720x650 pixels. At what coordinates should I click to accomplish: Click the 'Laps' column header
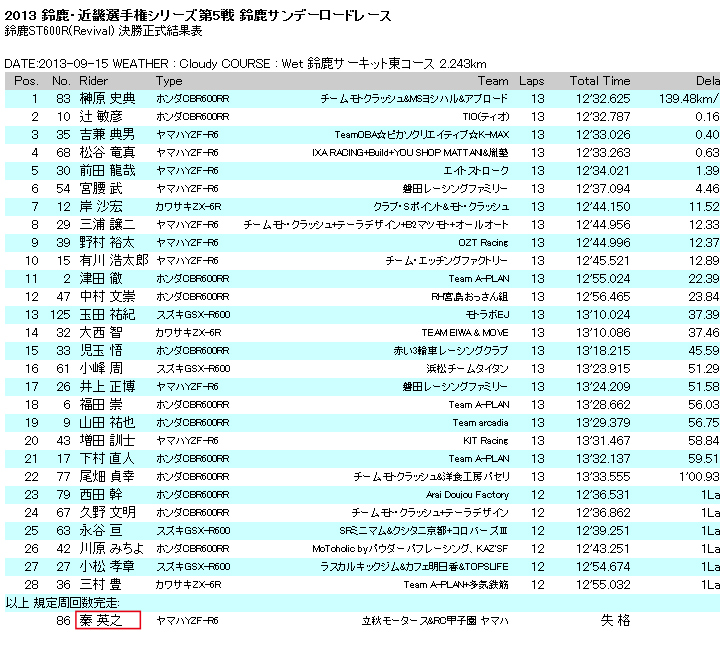(532, 81)
